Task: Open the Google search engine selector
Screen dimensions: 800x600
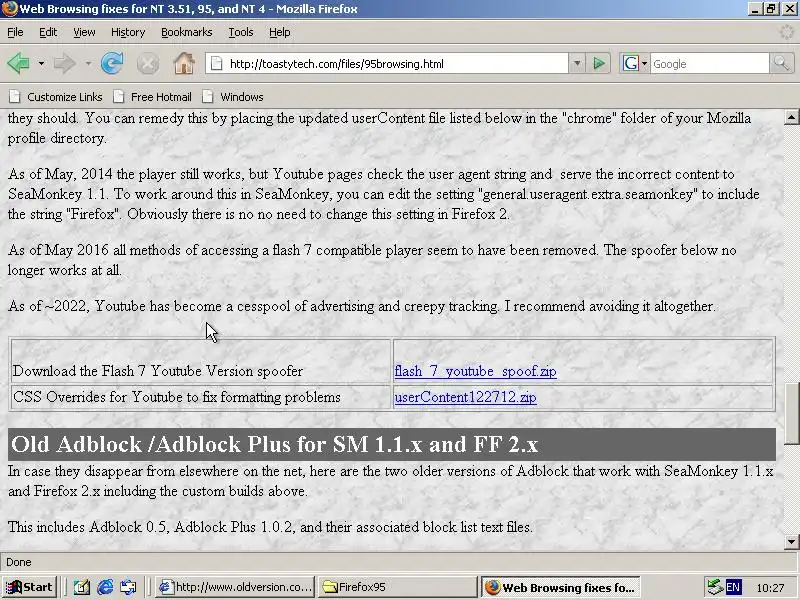Action: tap(634, 64)
